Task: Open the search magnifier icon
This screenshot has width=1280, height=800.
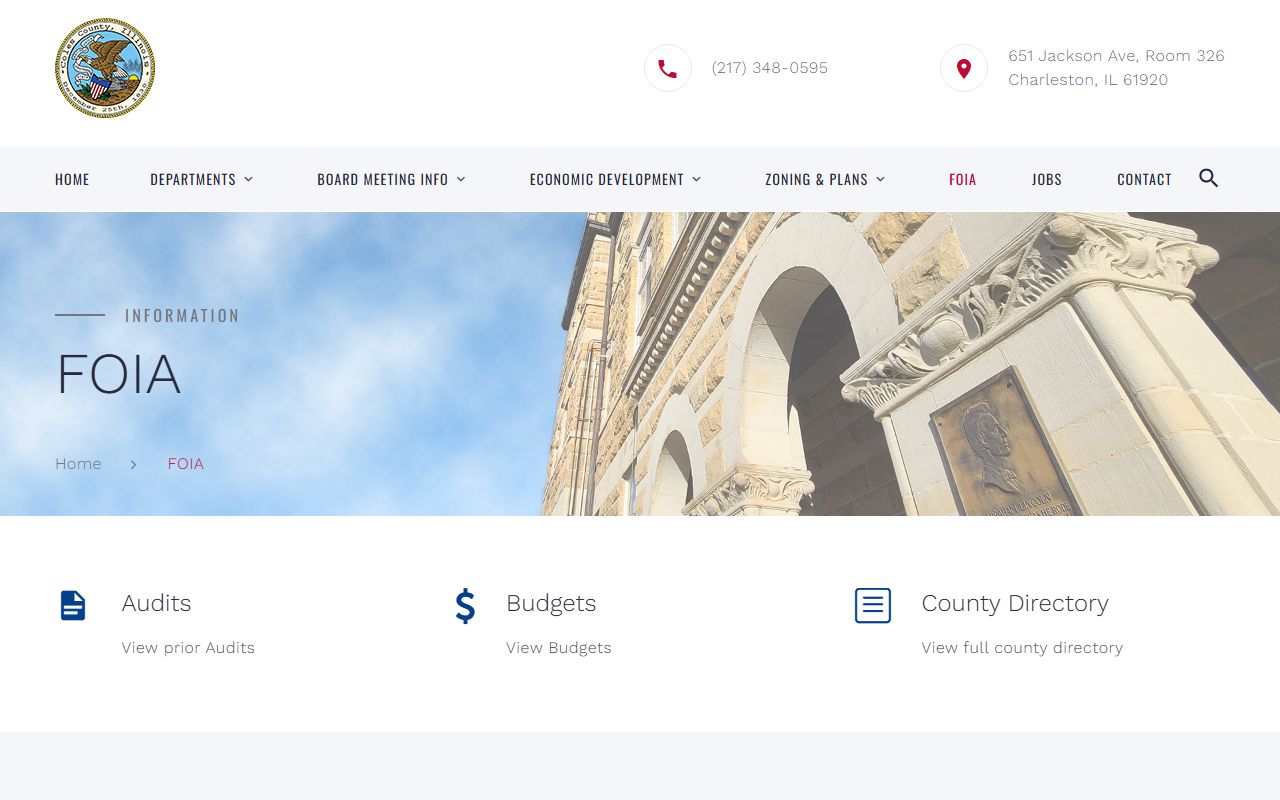Action: pyautogui.click(x=1208, y=178)
